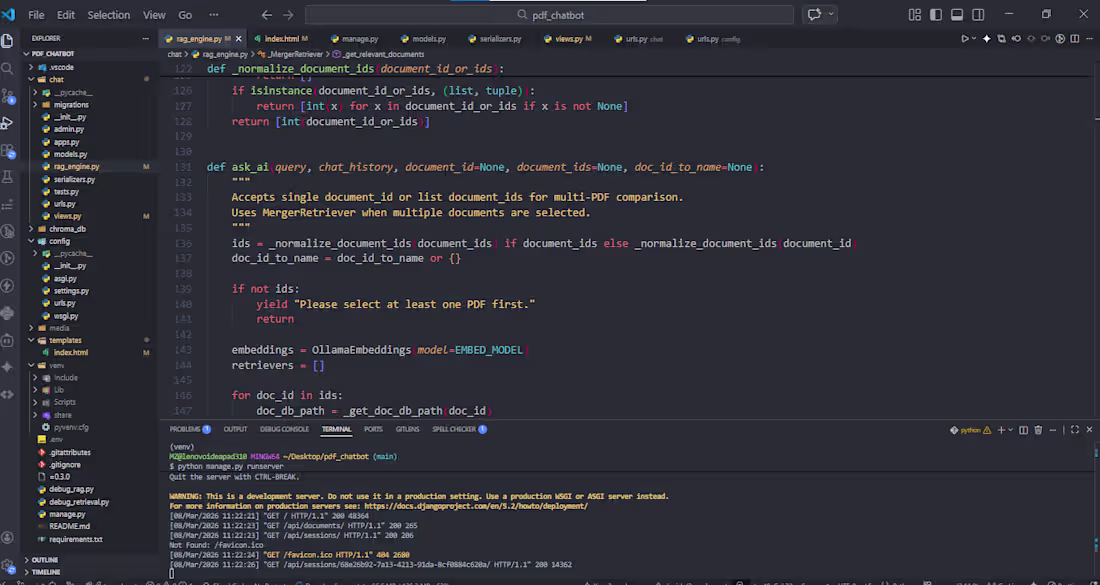Open the DEBUG CONSOLE panel tab
Viewport: 1100px width, 585px height.
point(284,429)
